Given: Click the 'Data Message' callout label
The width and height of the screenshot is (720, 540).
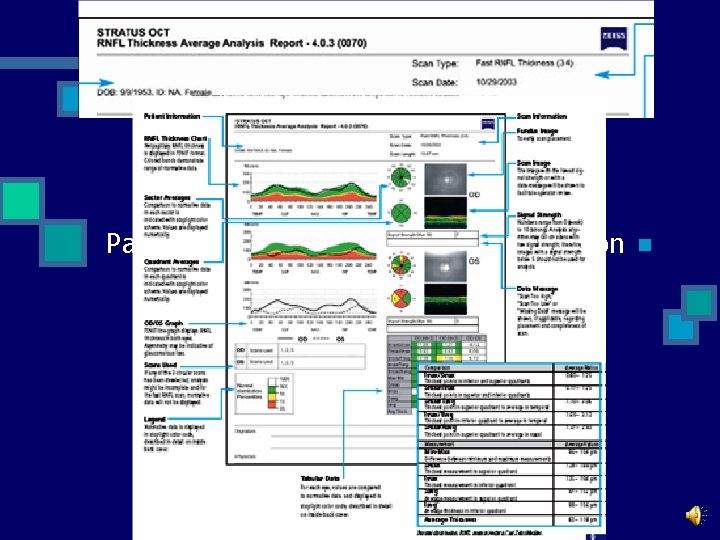Looking at the screenshot, I should click(x=537, y=289).
